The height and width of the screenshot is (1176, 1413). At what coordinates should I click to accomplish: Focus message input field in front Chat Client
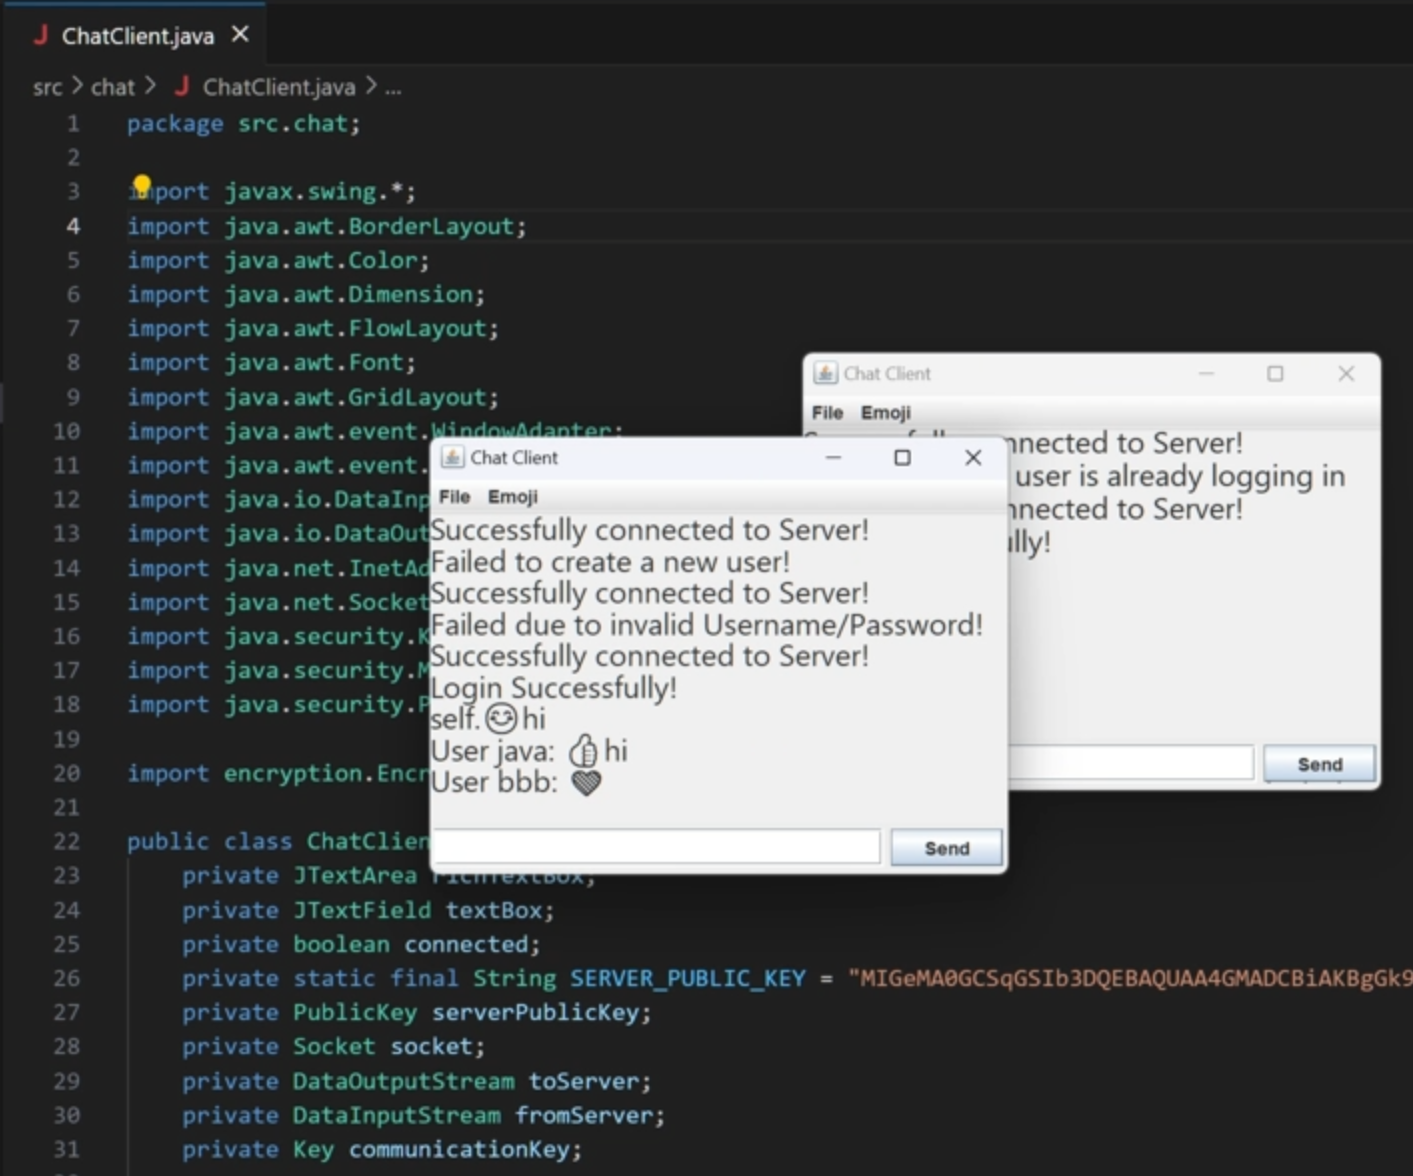[x=657, y=847]
